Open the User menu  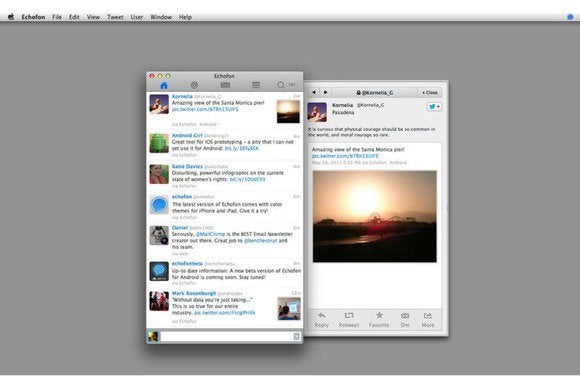point(137,17)
